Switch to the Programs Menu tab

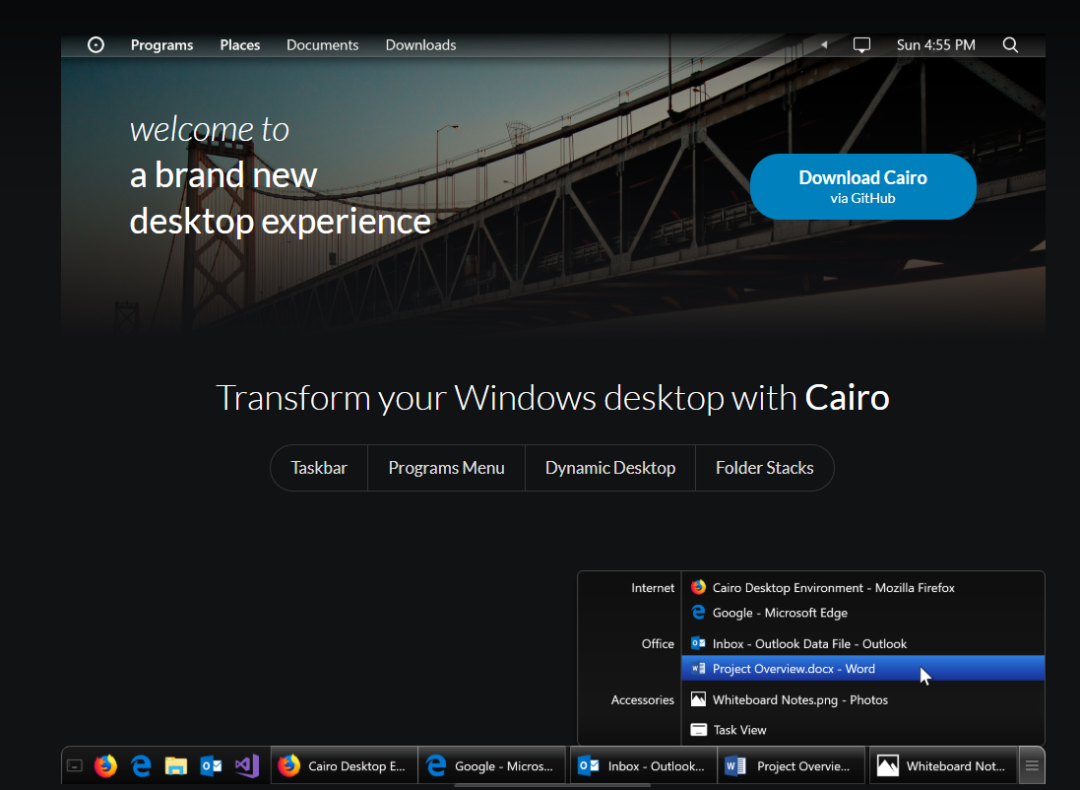(446, 468)
